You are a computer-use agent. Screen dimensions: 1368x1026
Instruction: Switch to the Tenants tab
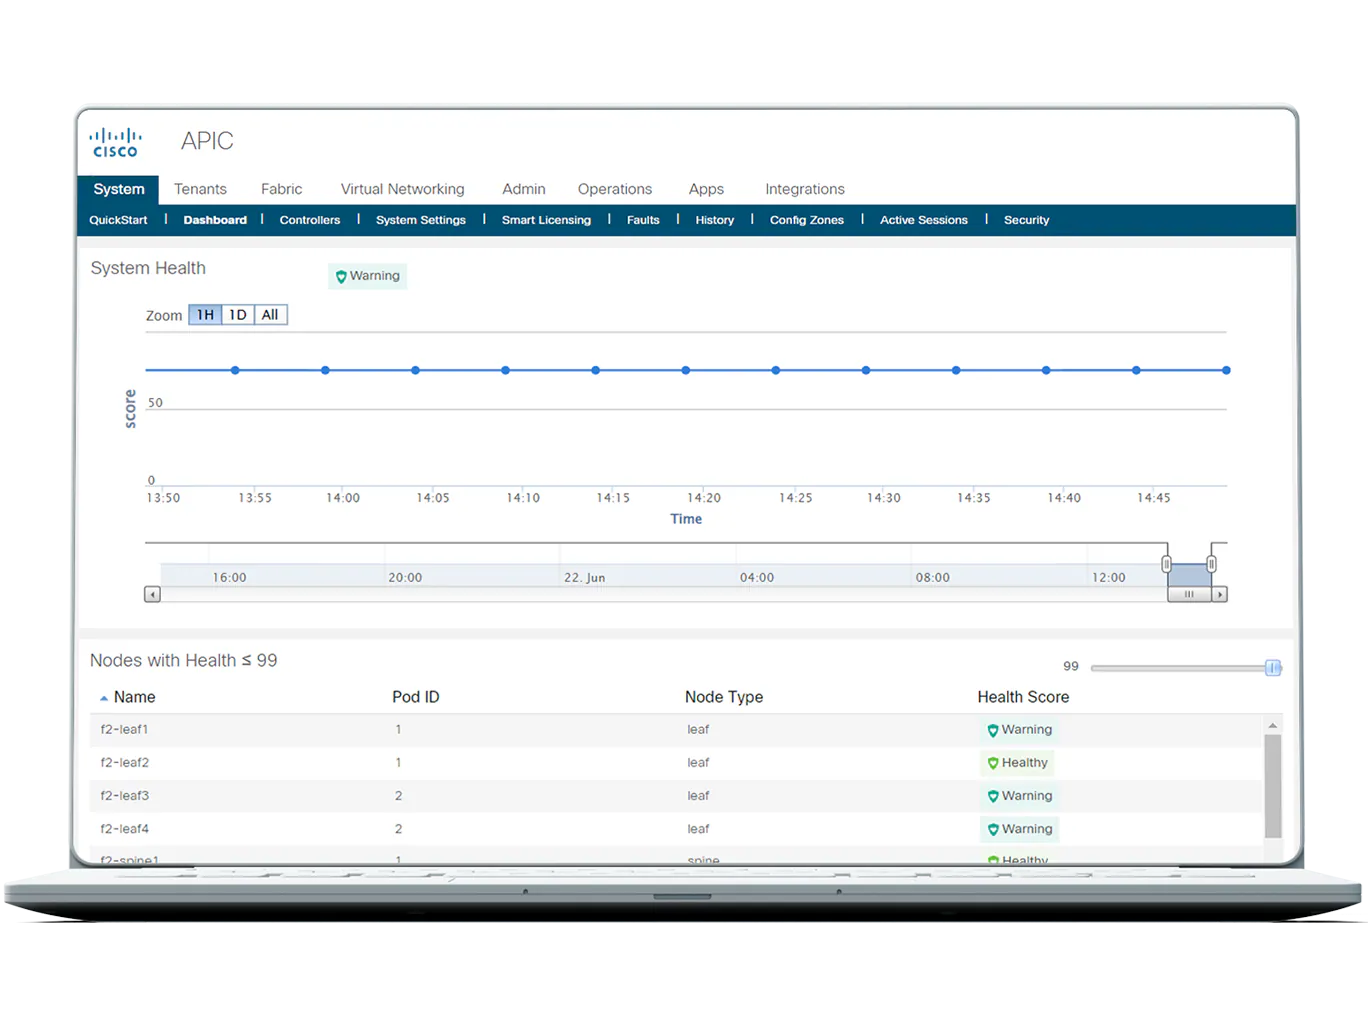200,189
